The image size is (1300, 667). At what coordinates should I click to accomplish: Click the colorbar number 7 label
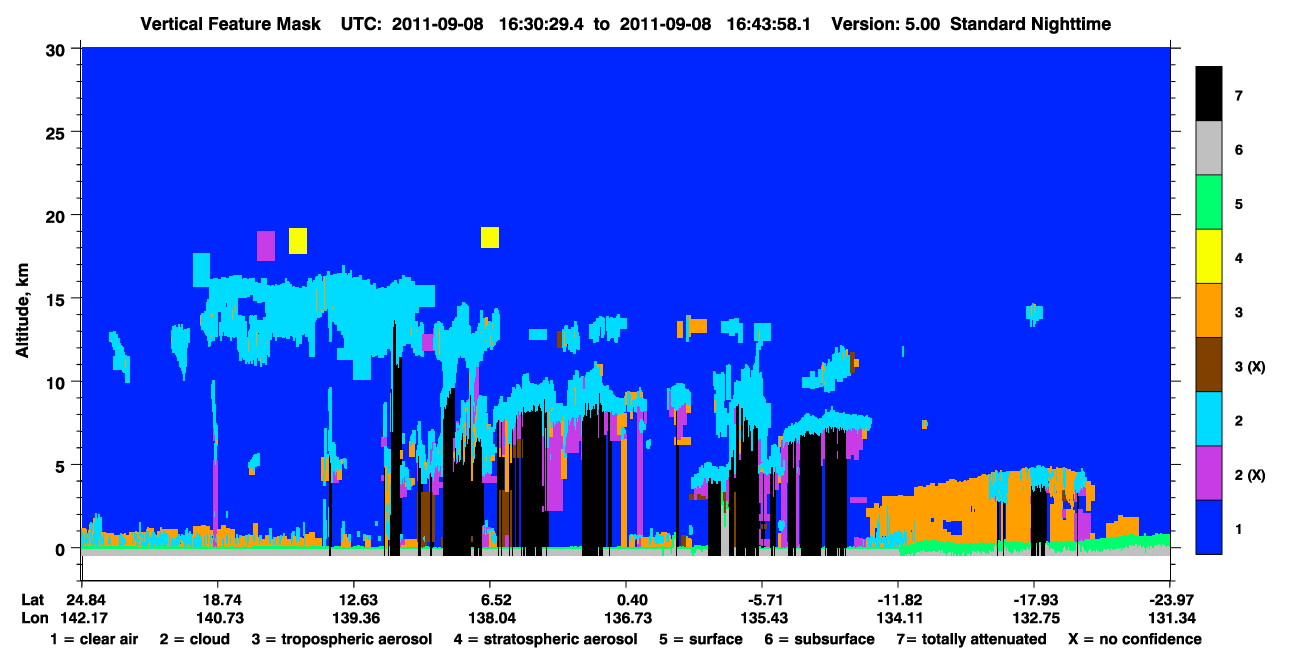click(x=1239, y=96)
